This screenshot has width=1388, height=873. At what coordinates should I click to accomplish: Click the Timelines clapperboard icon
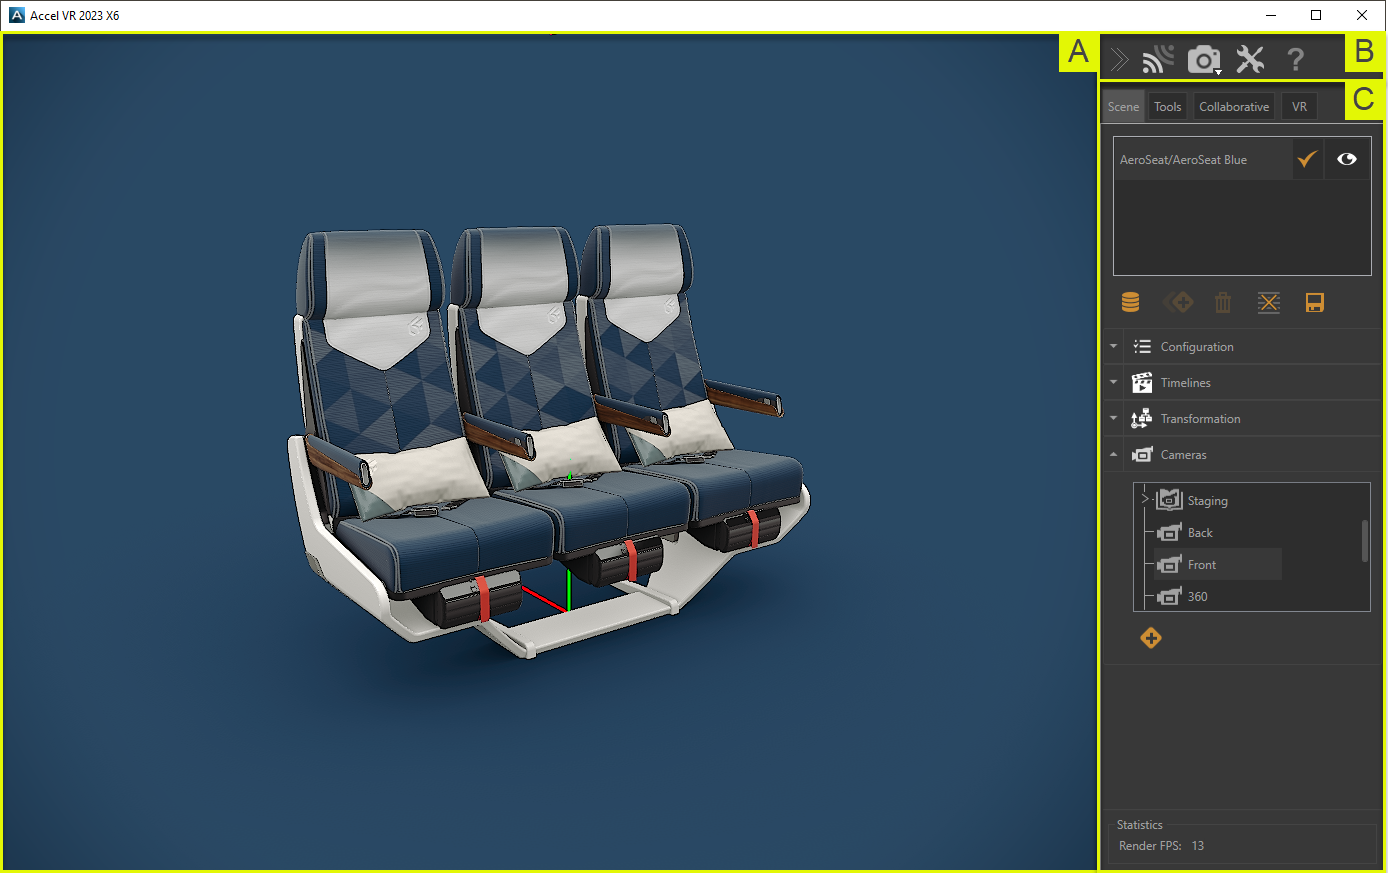pyautogui.click(x=1142, y=383)
